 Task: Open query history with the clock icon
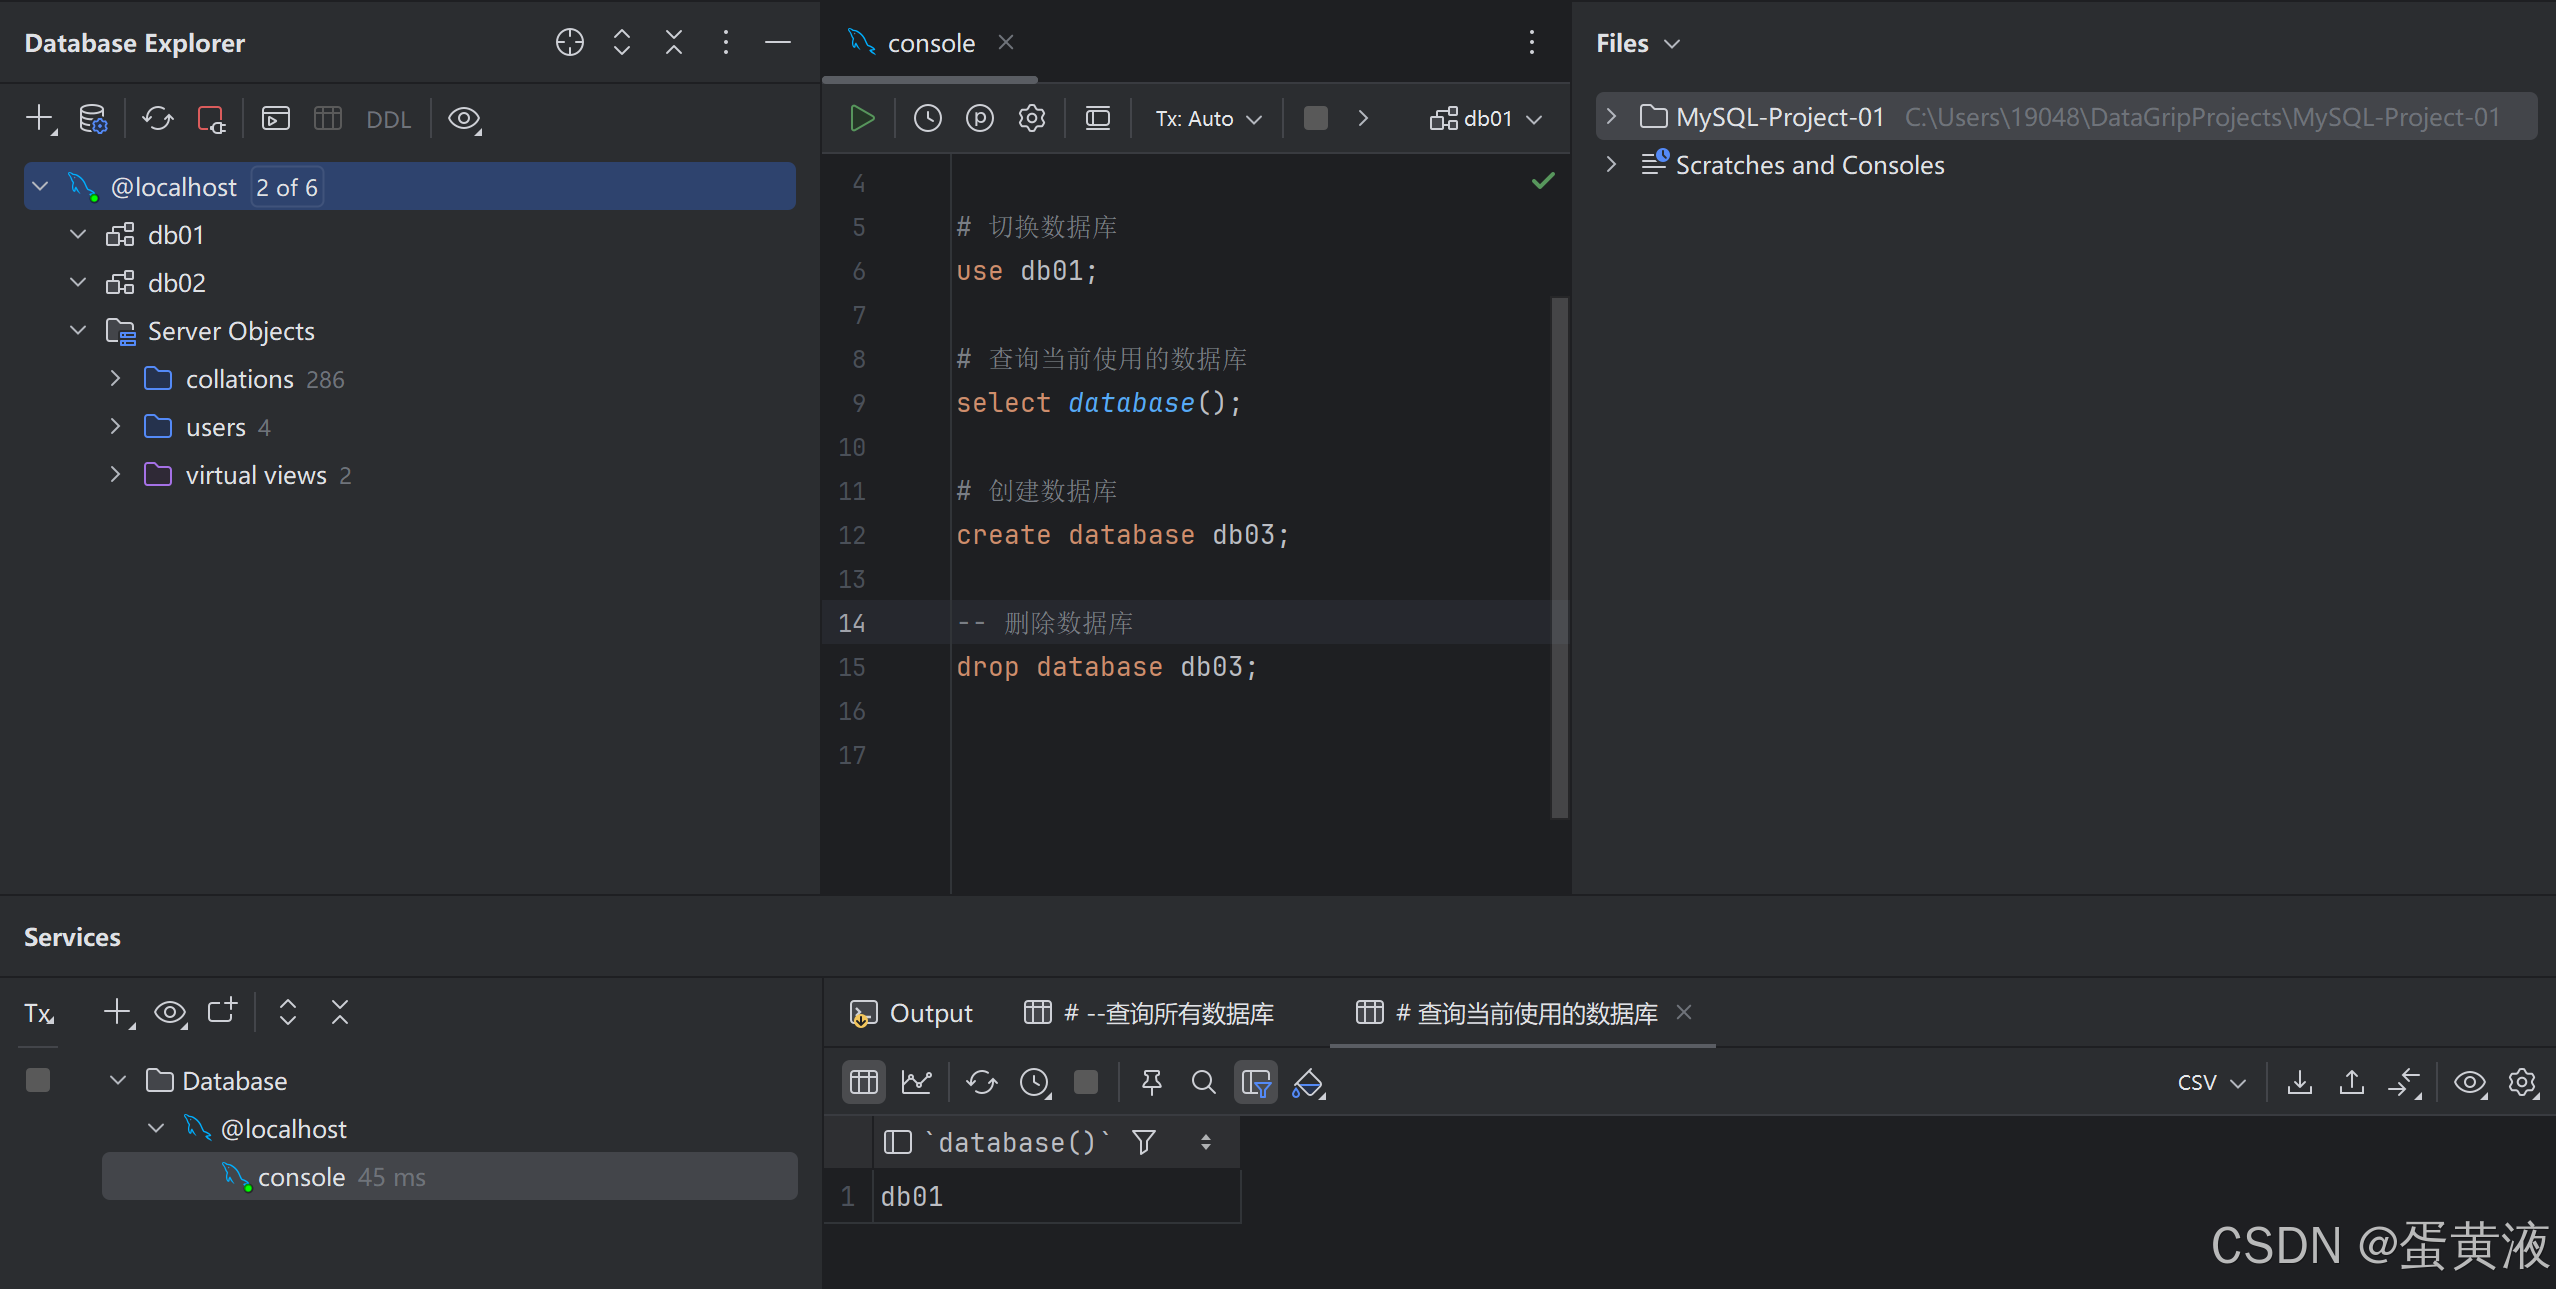(927, 118)
